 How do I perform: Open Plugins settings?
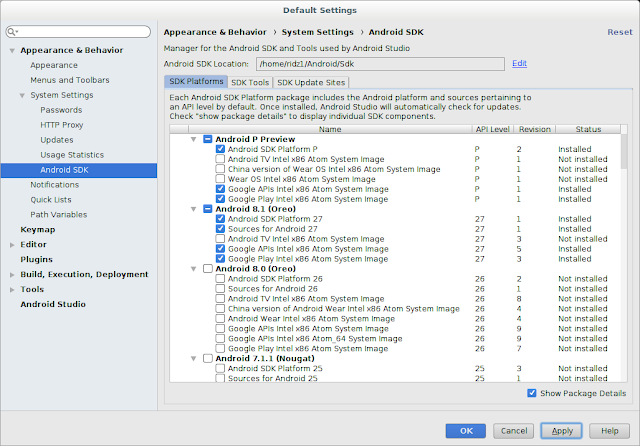coord(36,260)
